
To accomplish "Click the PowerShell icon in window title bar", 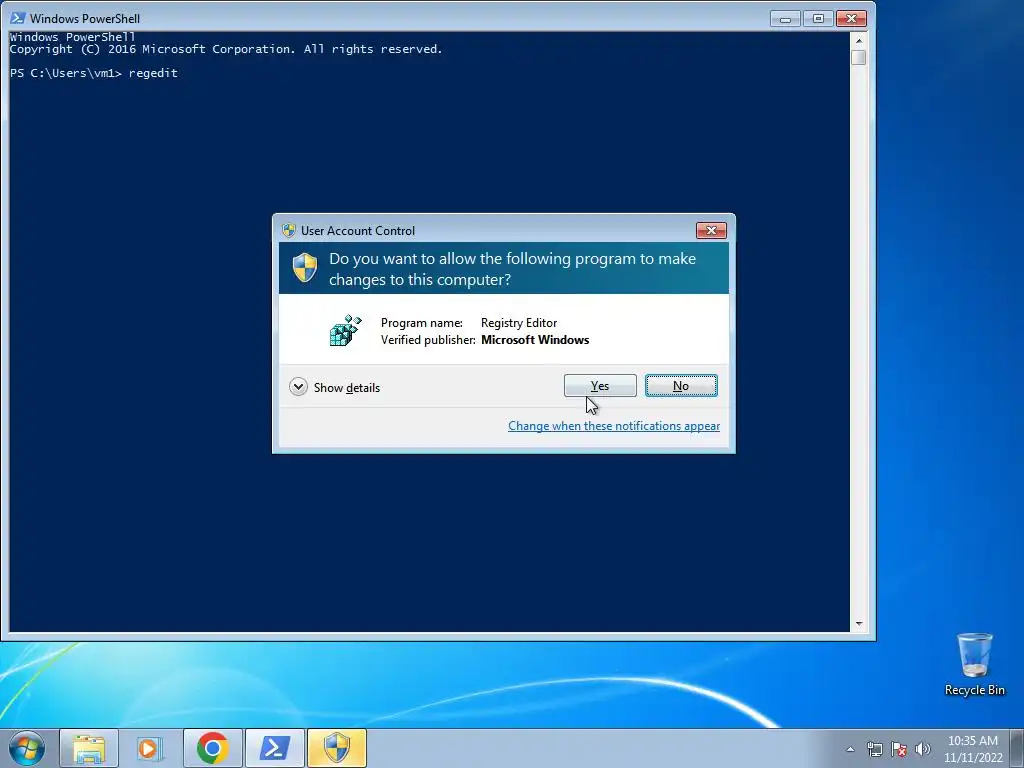I will point(18,18).
